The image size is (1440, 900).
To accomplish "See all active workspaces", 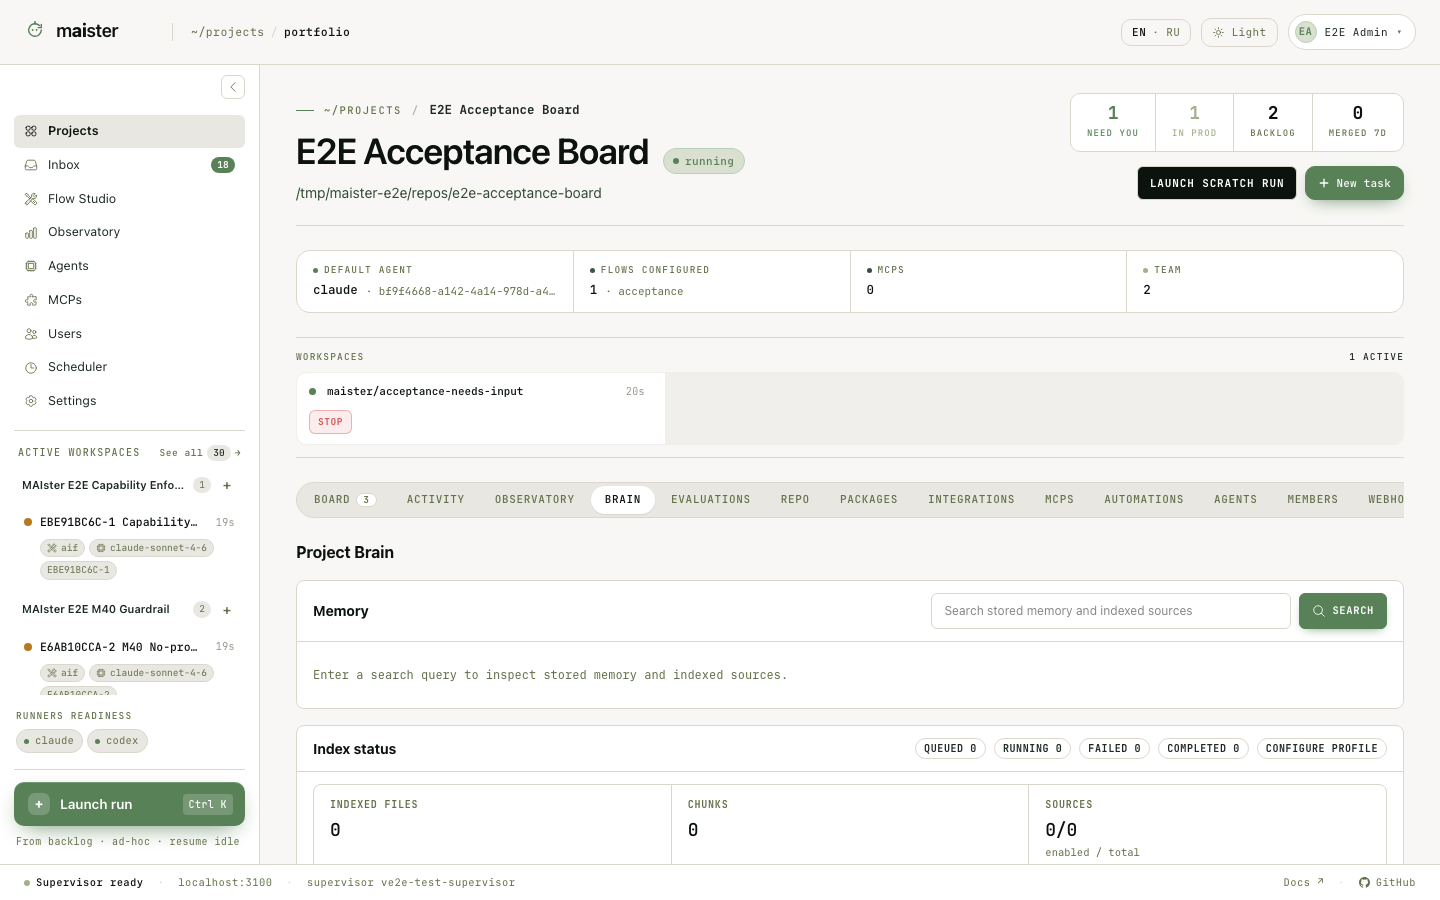I will (200, 453).
